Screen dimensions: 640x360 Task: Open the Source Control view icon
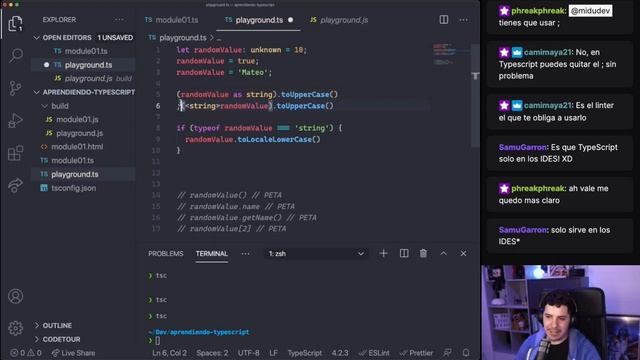[x=16, y=88]
